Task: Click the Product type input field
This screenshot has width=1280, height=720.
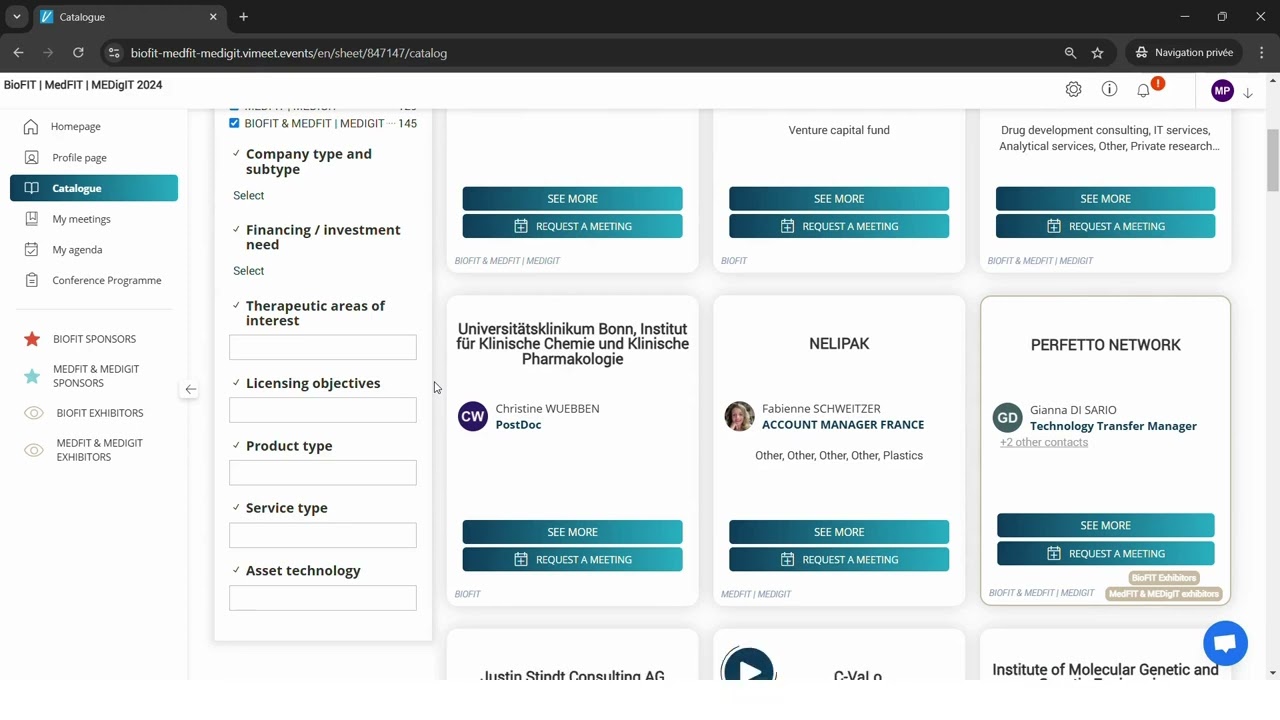Action: (323, 473)
